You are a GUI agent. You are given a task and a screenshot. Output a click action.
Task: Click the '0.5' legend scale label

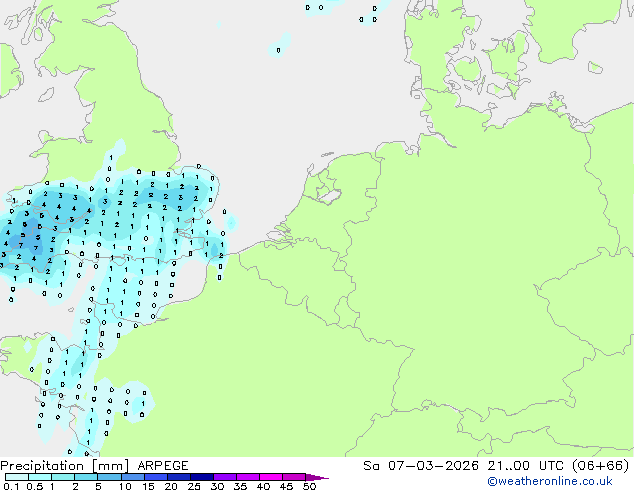click(34, 486)
